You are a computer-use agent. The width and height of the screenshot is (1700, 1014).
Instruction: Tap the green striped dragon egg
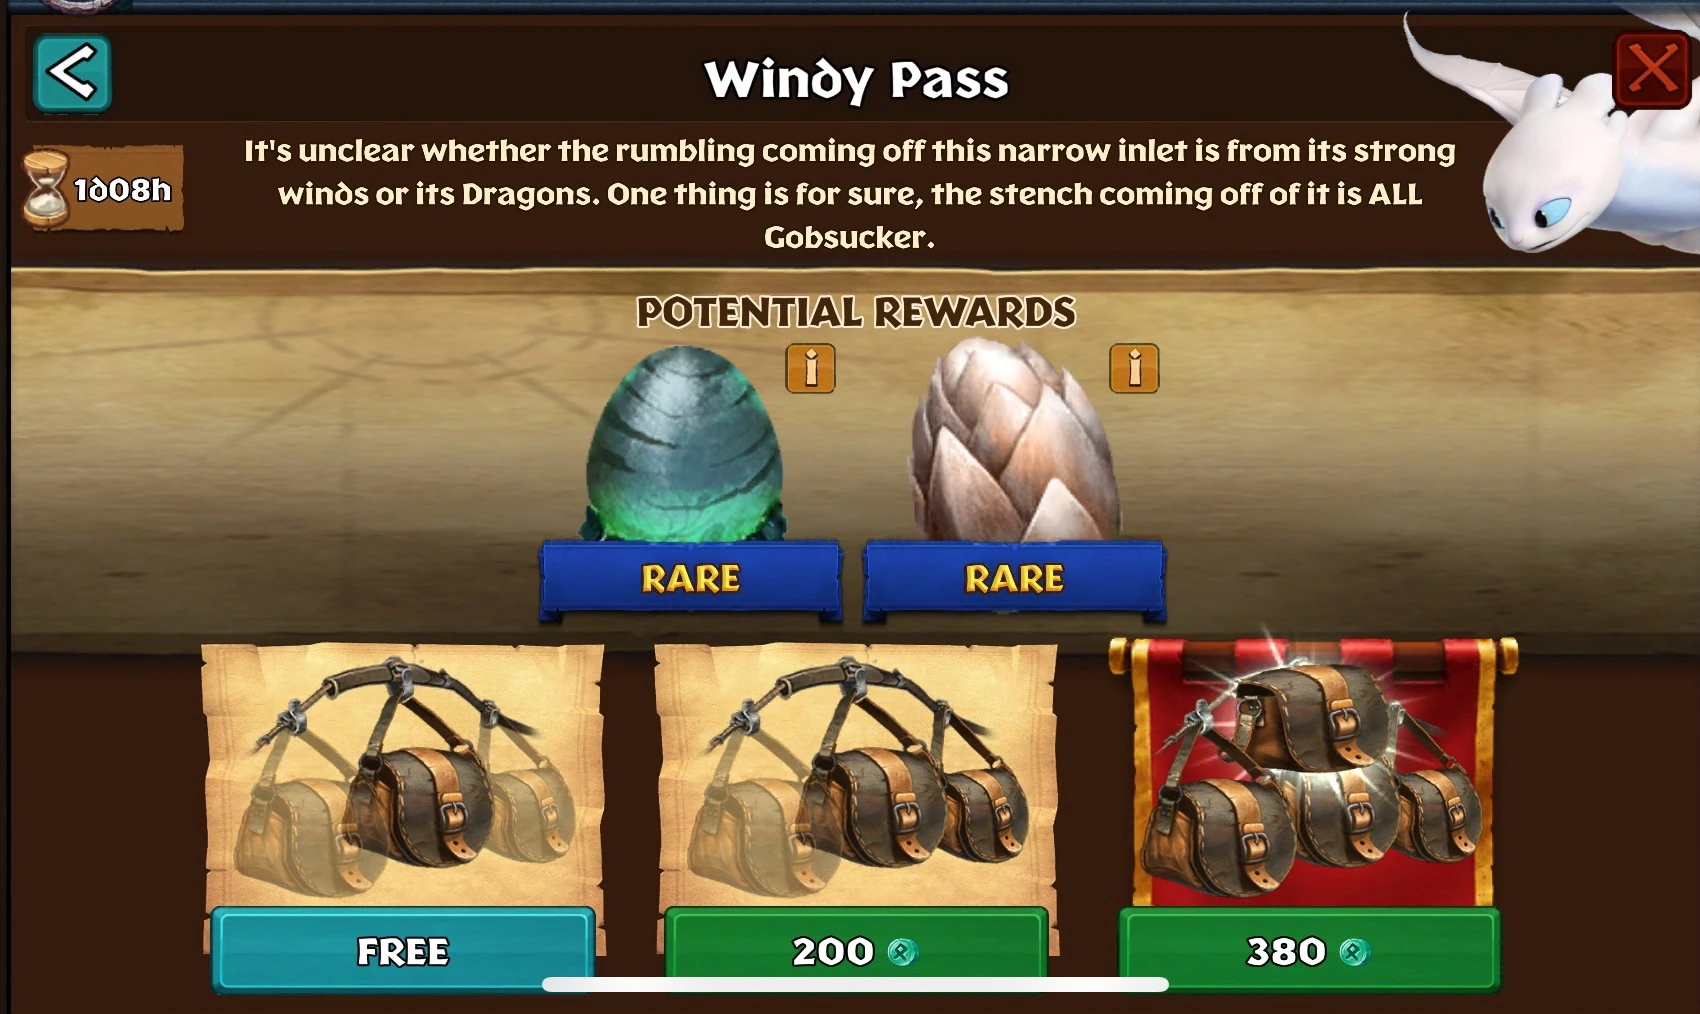[684, 444]
